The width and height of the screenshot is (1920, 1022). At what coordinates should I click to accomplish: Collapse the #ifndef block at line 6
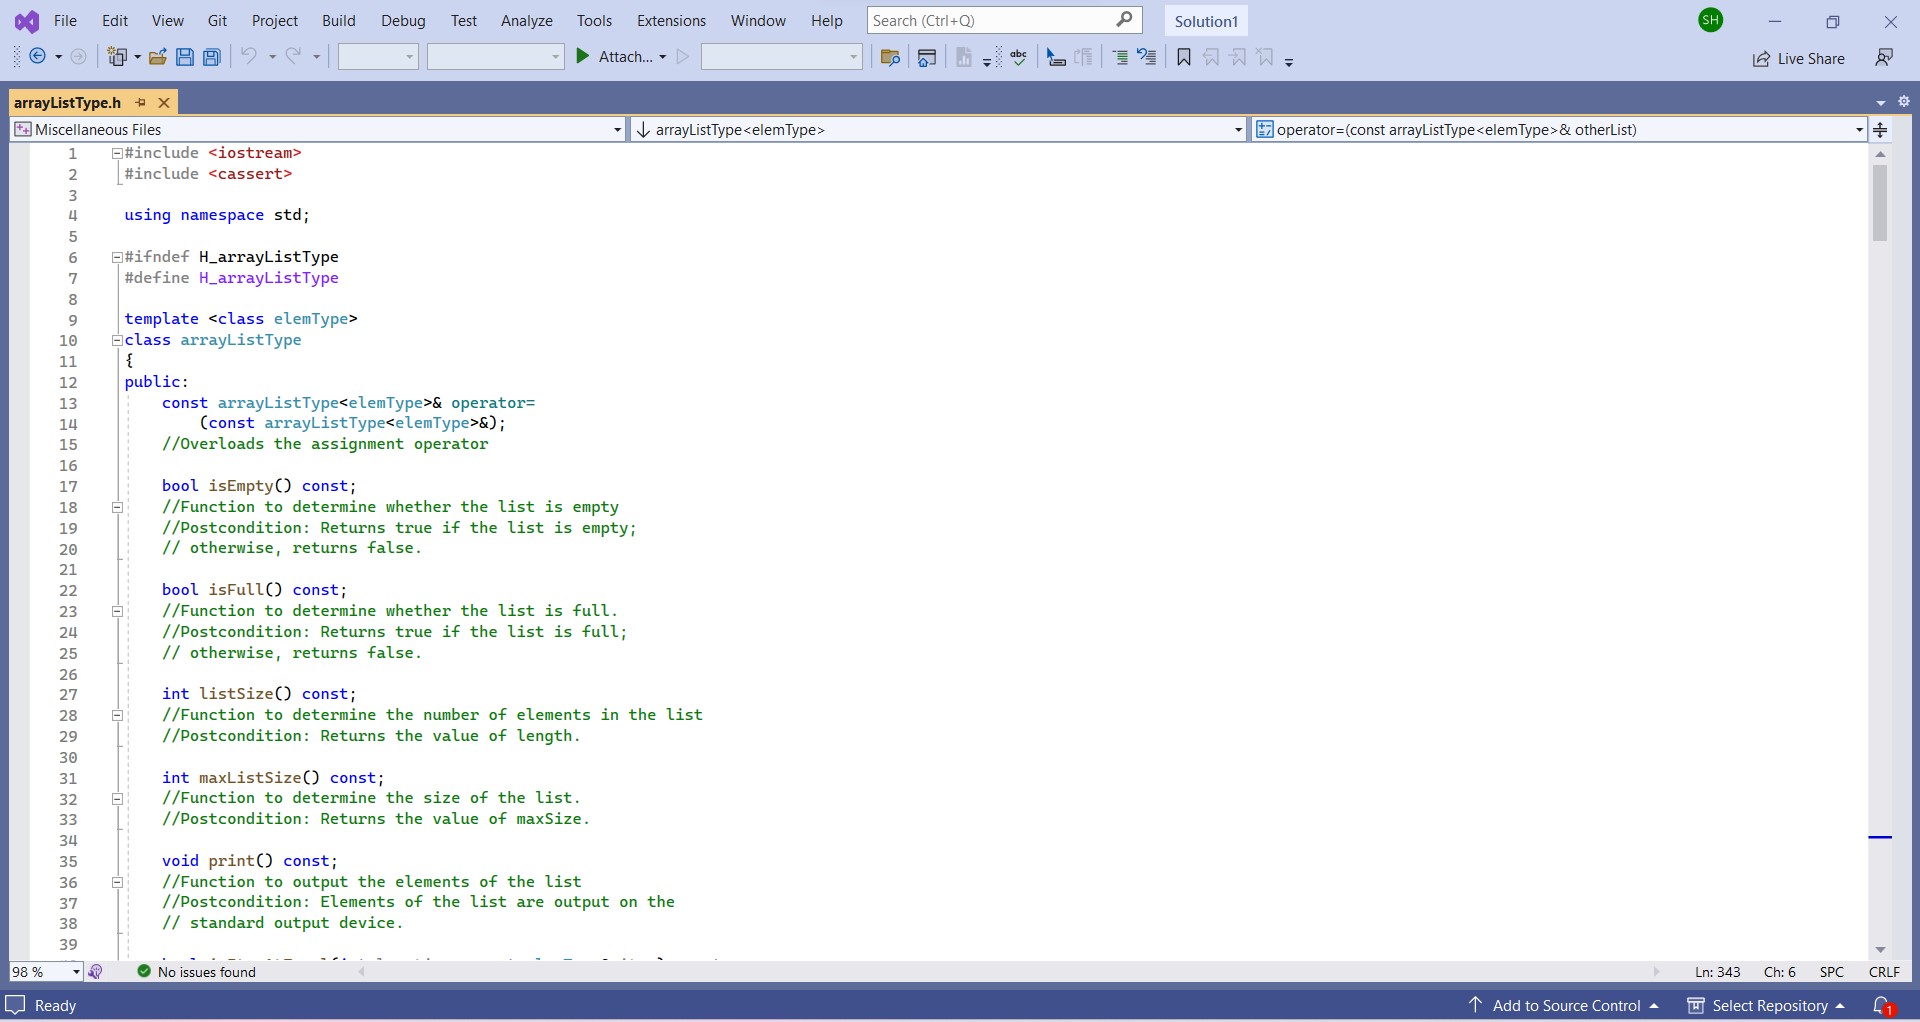tap(117, 257)
